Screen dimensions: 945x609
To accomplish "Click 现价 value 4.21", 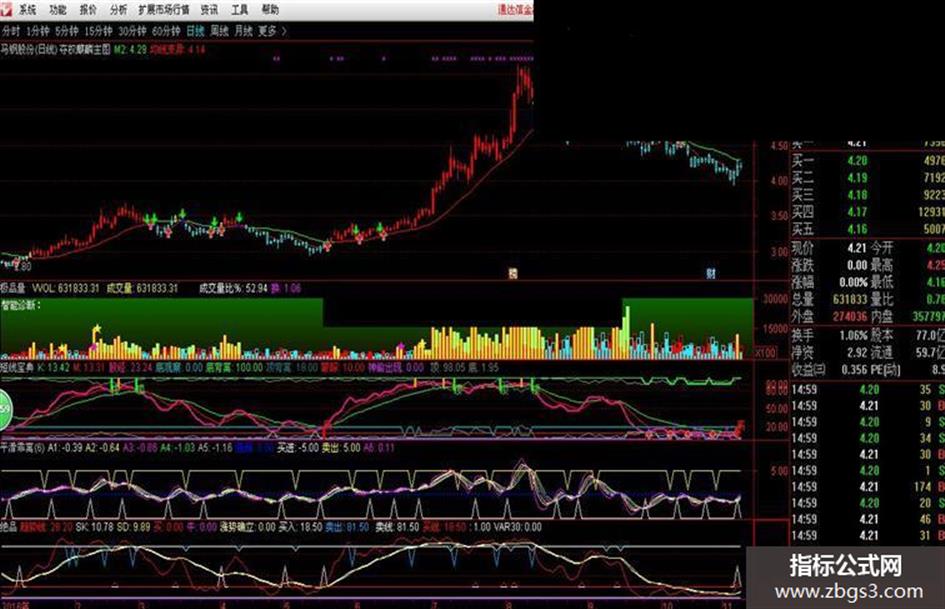I will pos(856,248).
